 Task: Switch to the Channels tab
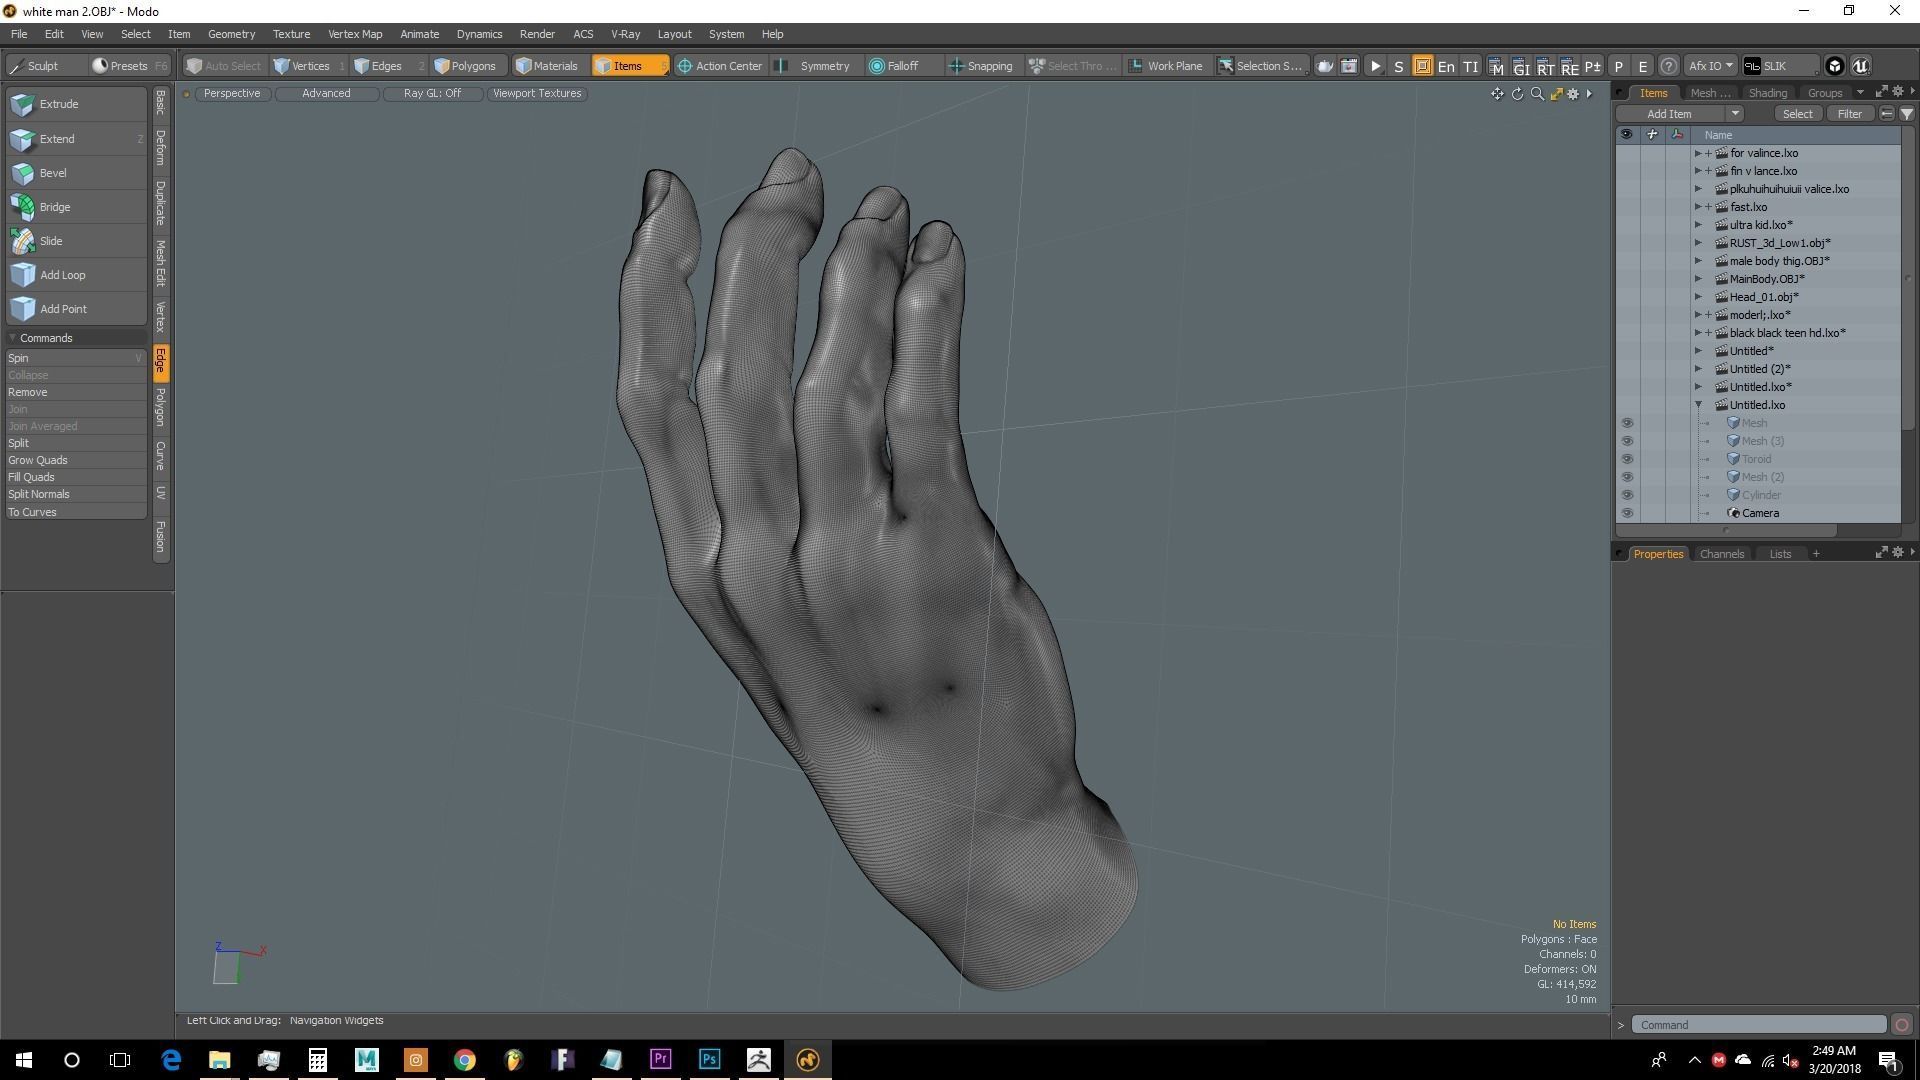[1721, 554]
